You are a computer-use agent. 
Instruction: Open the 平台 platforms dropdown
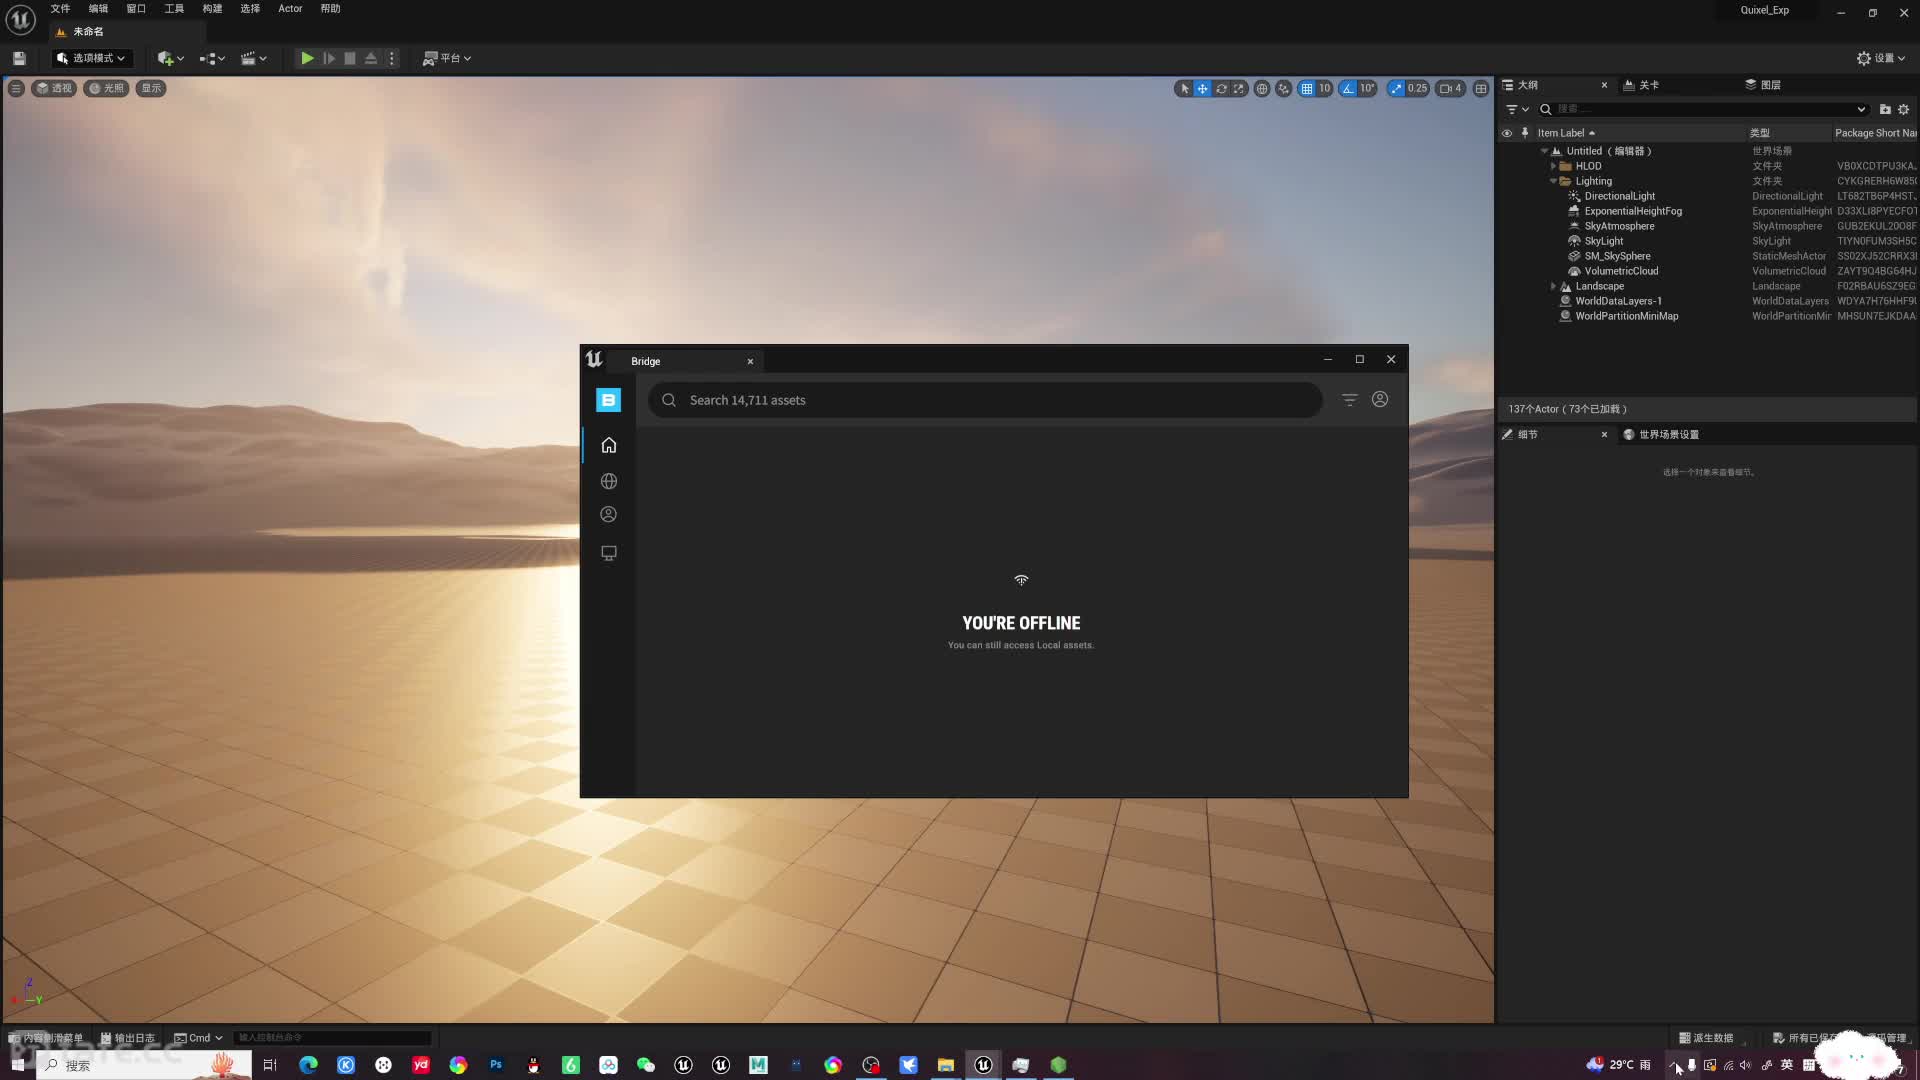pyautogui.click(x=447, y=58)
